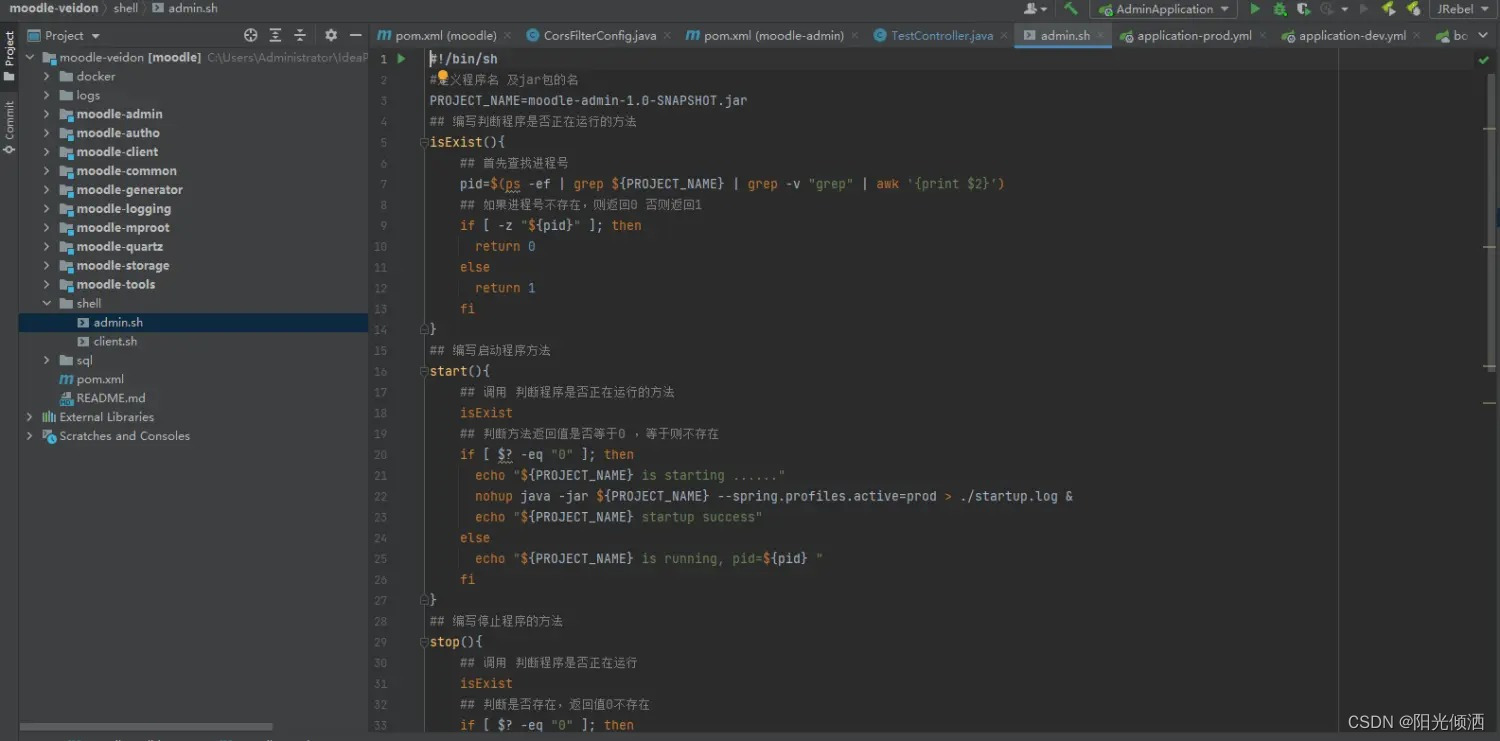Click the Build project hammer icon
This screenshot has width=1500, height=741.
coord(1071,9)
